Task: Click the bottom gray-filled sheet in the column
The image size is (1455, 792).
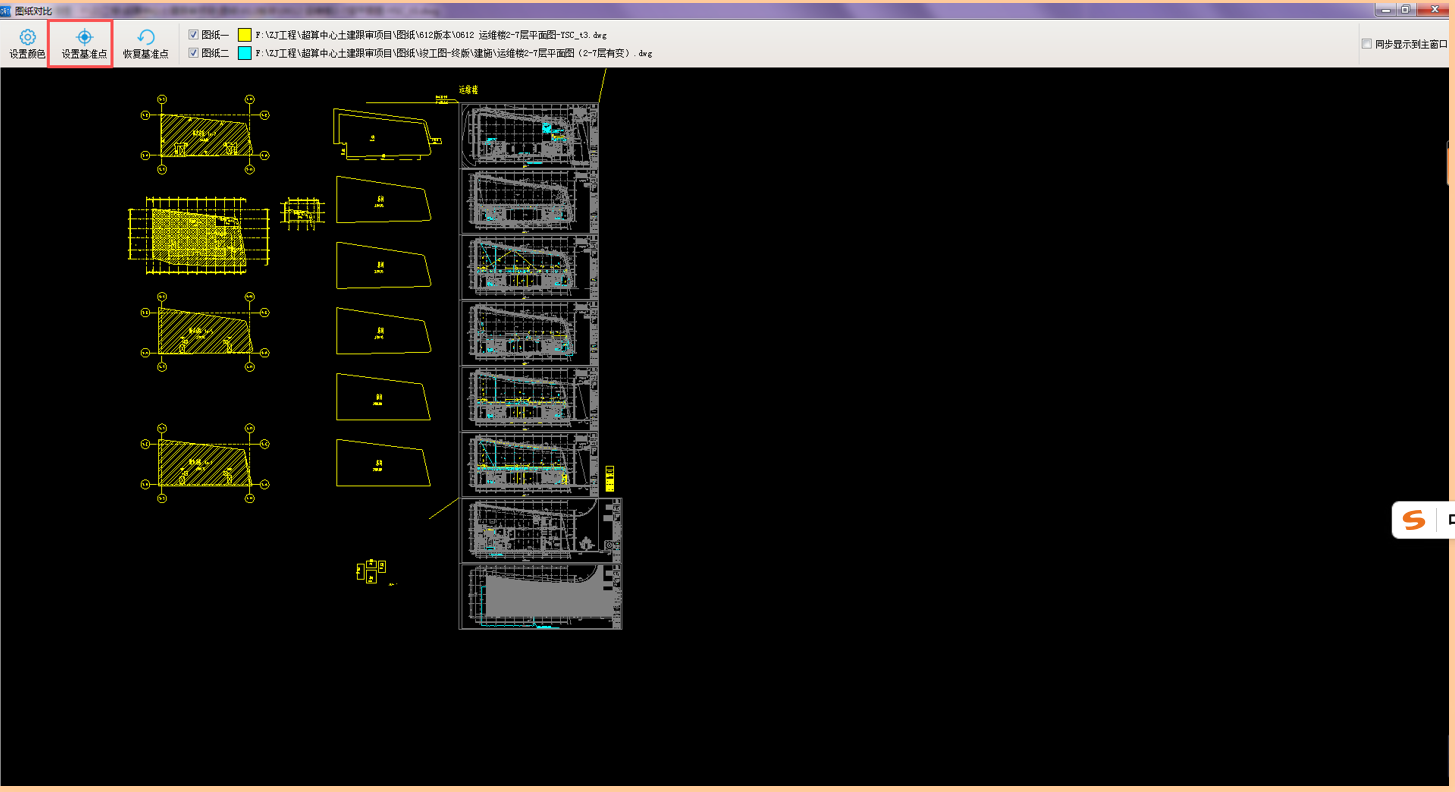Action: coord(540,597)
